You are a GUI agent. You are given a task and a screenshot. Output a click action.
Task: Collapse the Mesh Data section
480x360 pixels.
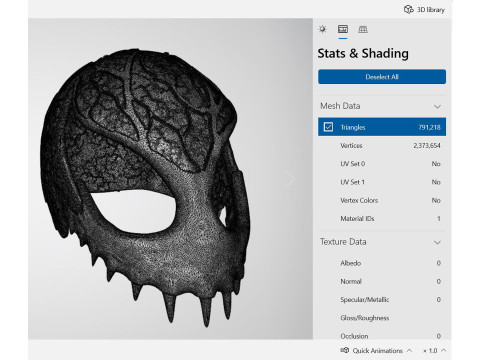tap(437, 106)
